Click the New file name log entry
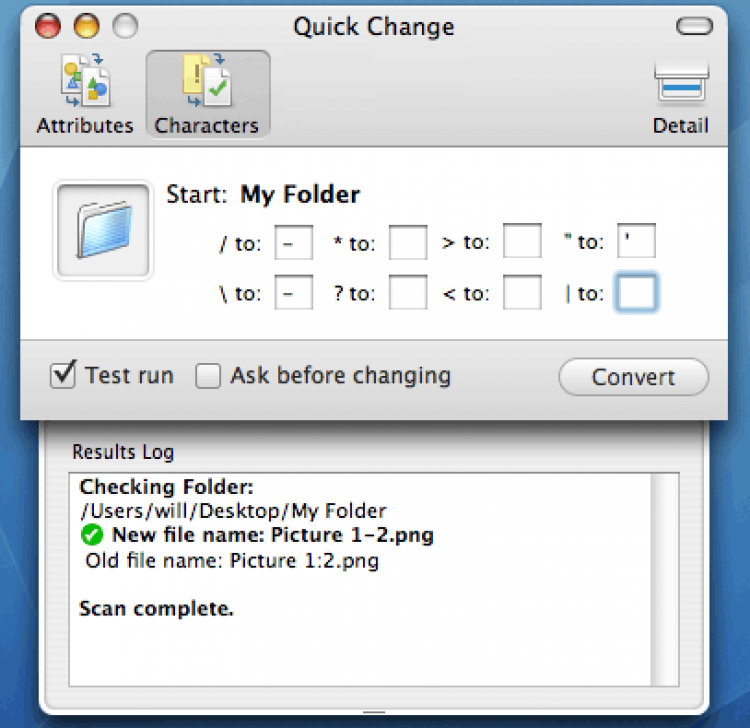The width and height of the screenshot is (750, 728). pos(272,536)
